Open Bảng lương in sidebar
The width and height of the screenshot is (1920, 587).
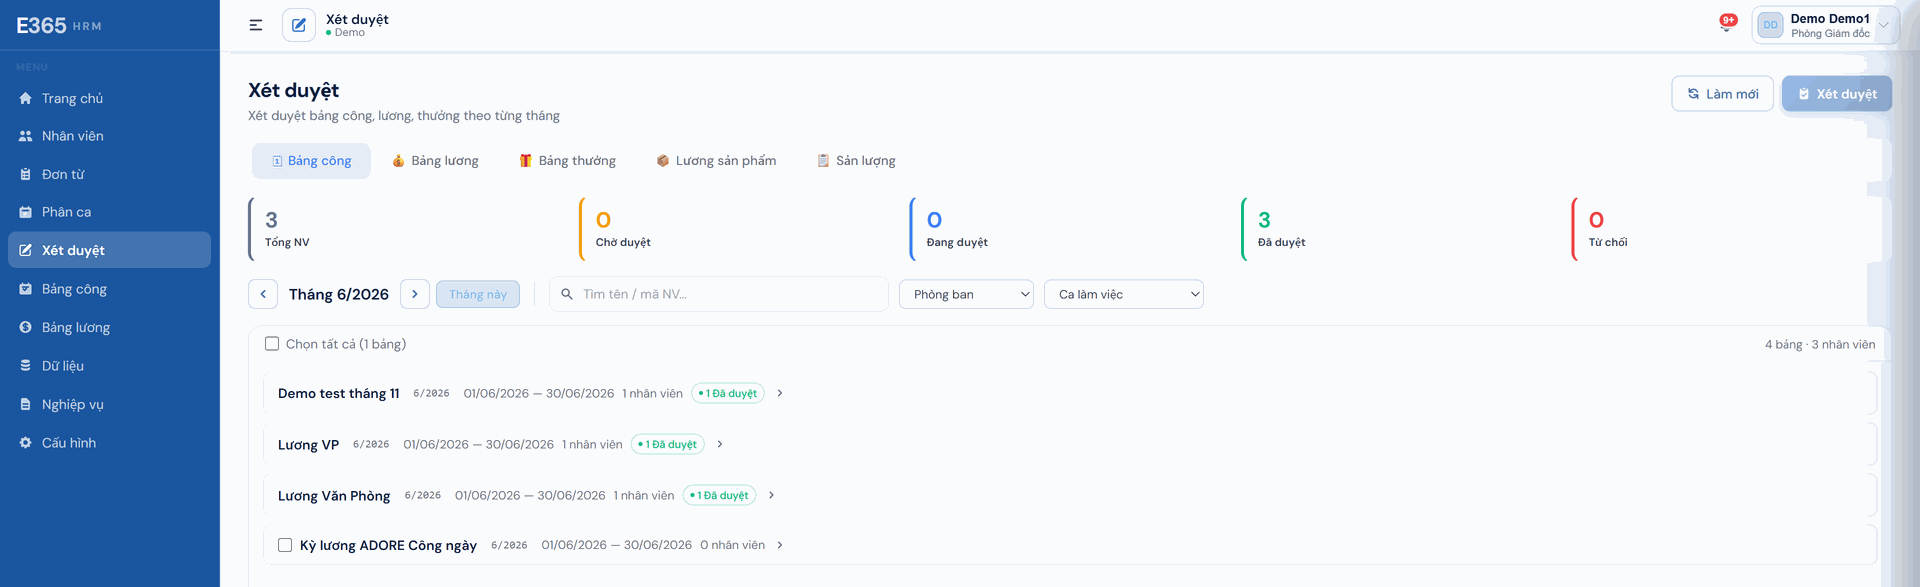coord(110,327)
